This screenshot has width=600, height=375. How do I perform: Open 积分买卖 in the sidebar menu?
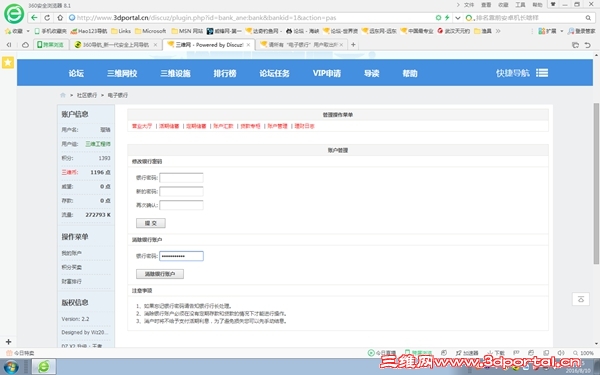[72, 267]
